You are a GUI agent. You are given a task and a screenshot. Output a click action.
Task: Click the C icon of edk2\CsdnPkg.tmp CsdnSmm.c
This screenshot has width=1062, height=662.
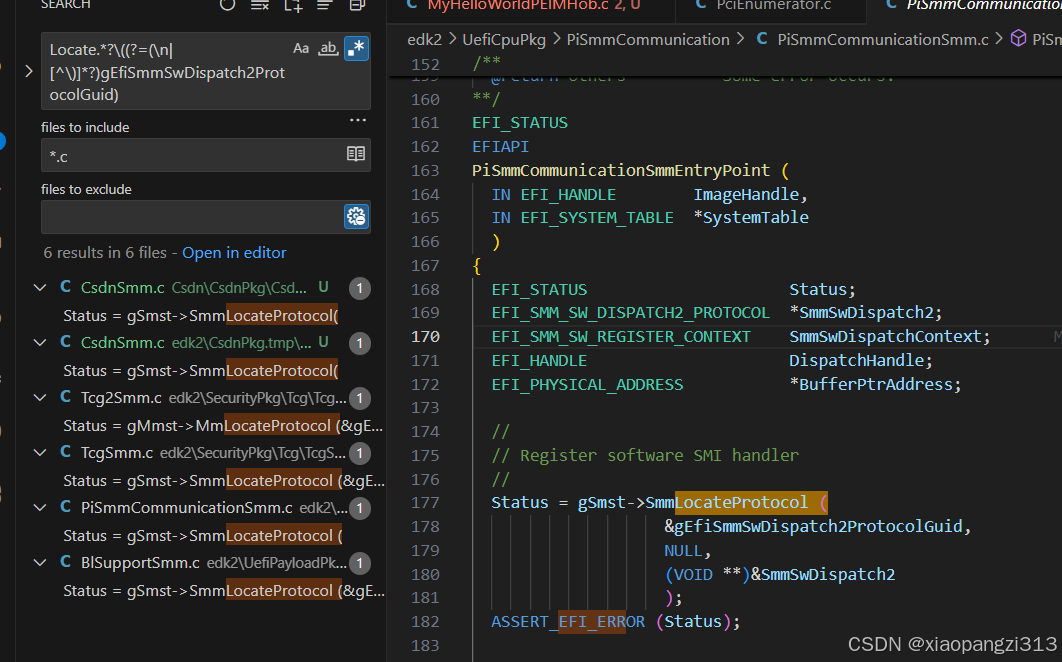coord(66,342)
